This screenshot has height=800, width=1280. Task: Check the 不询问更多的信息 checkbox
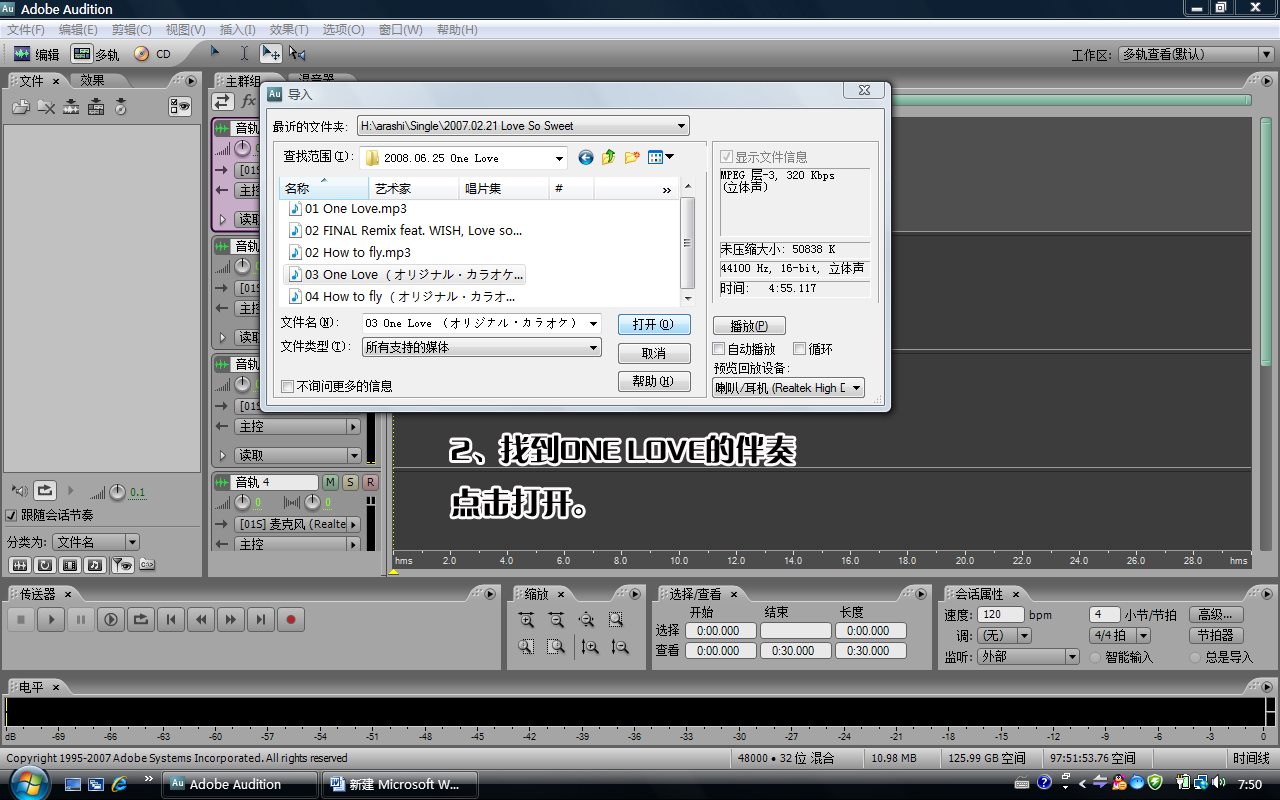[287, 386]
